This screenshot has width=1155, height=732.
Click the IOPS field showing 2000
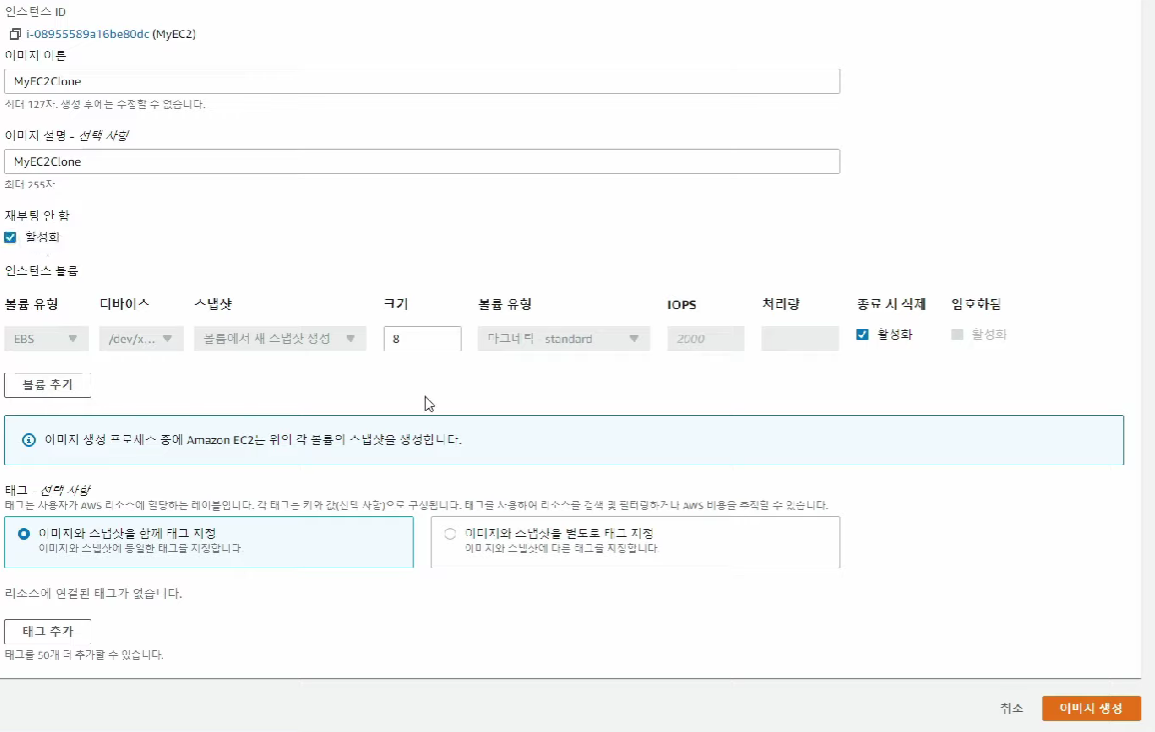706,339
